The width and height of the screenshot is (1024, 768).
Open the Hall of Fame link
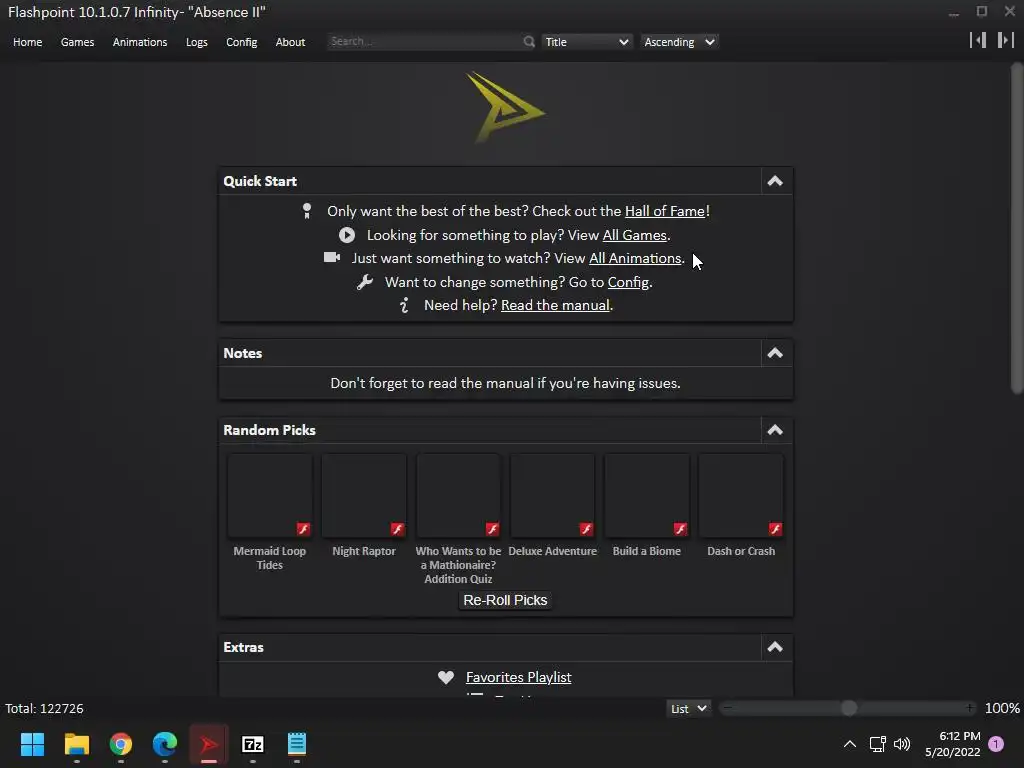point(665,211)
